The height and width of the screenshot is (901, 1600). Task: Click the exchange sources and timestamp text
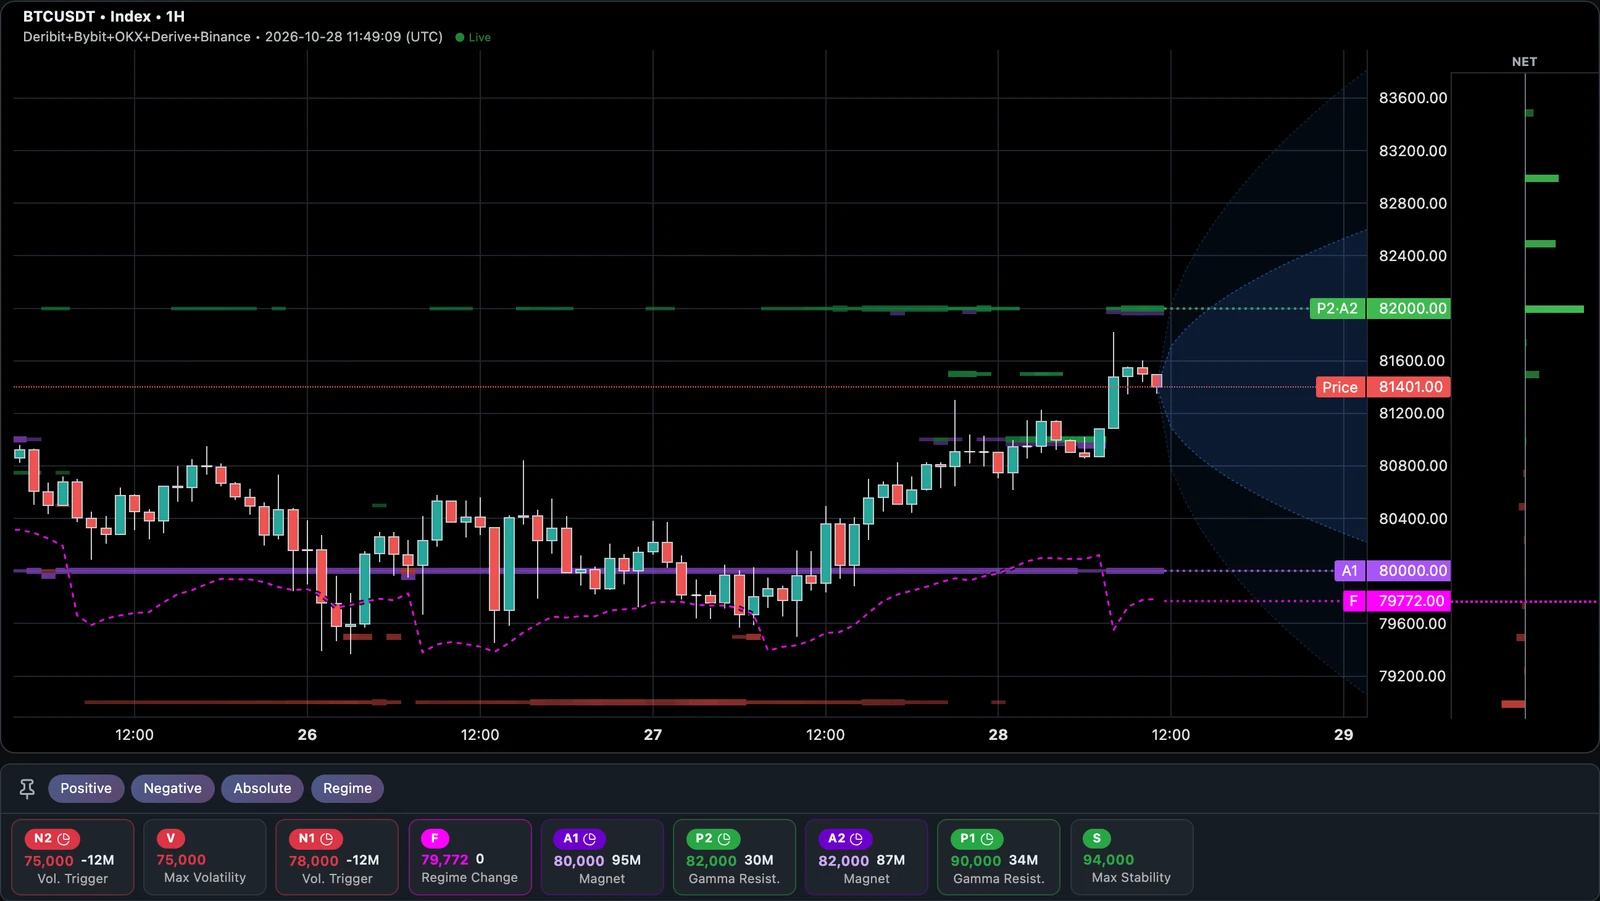tap(233, 37)
